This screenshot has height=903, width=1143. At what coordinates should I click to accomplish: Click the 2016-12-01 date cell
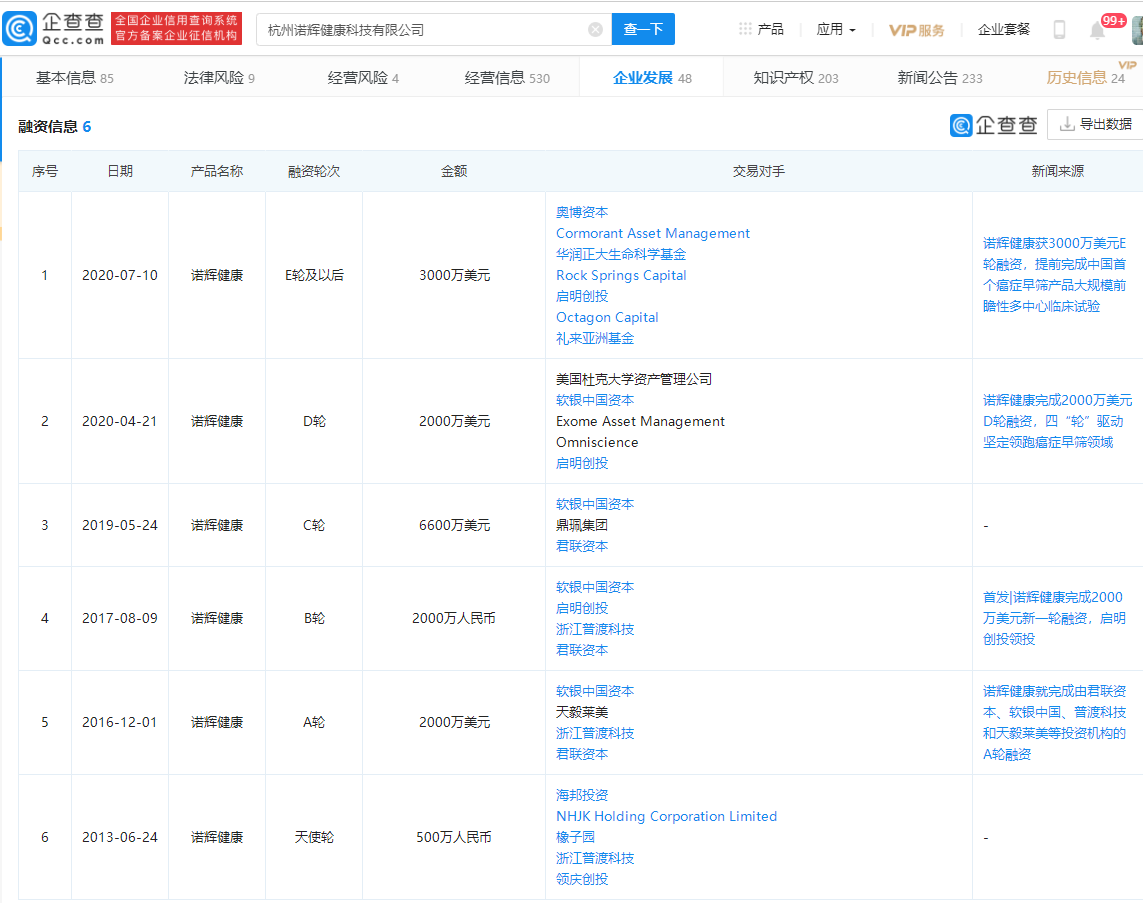pos(120,722)
